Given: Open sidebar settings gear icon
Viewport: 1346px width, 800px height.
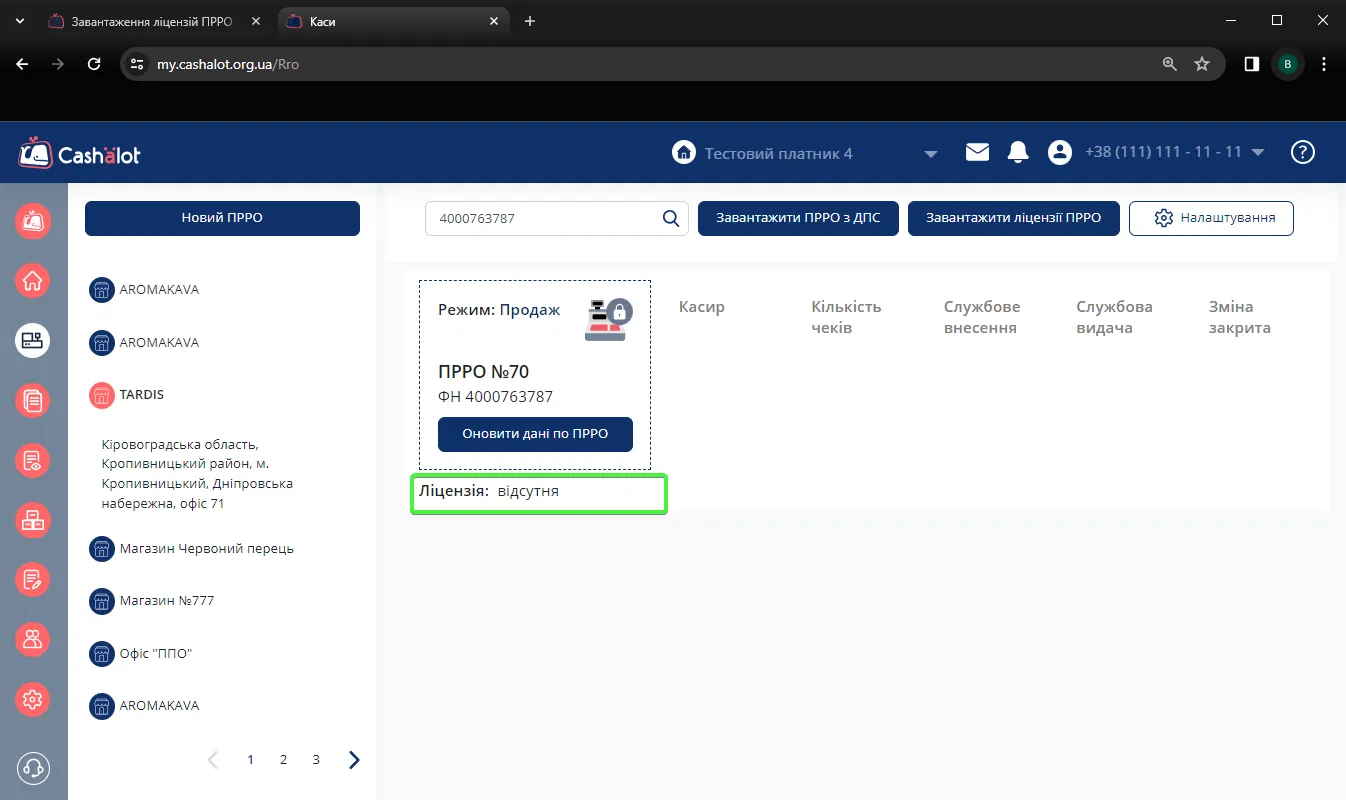Looking at the screenshot, I should click(33, 699).
